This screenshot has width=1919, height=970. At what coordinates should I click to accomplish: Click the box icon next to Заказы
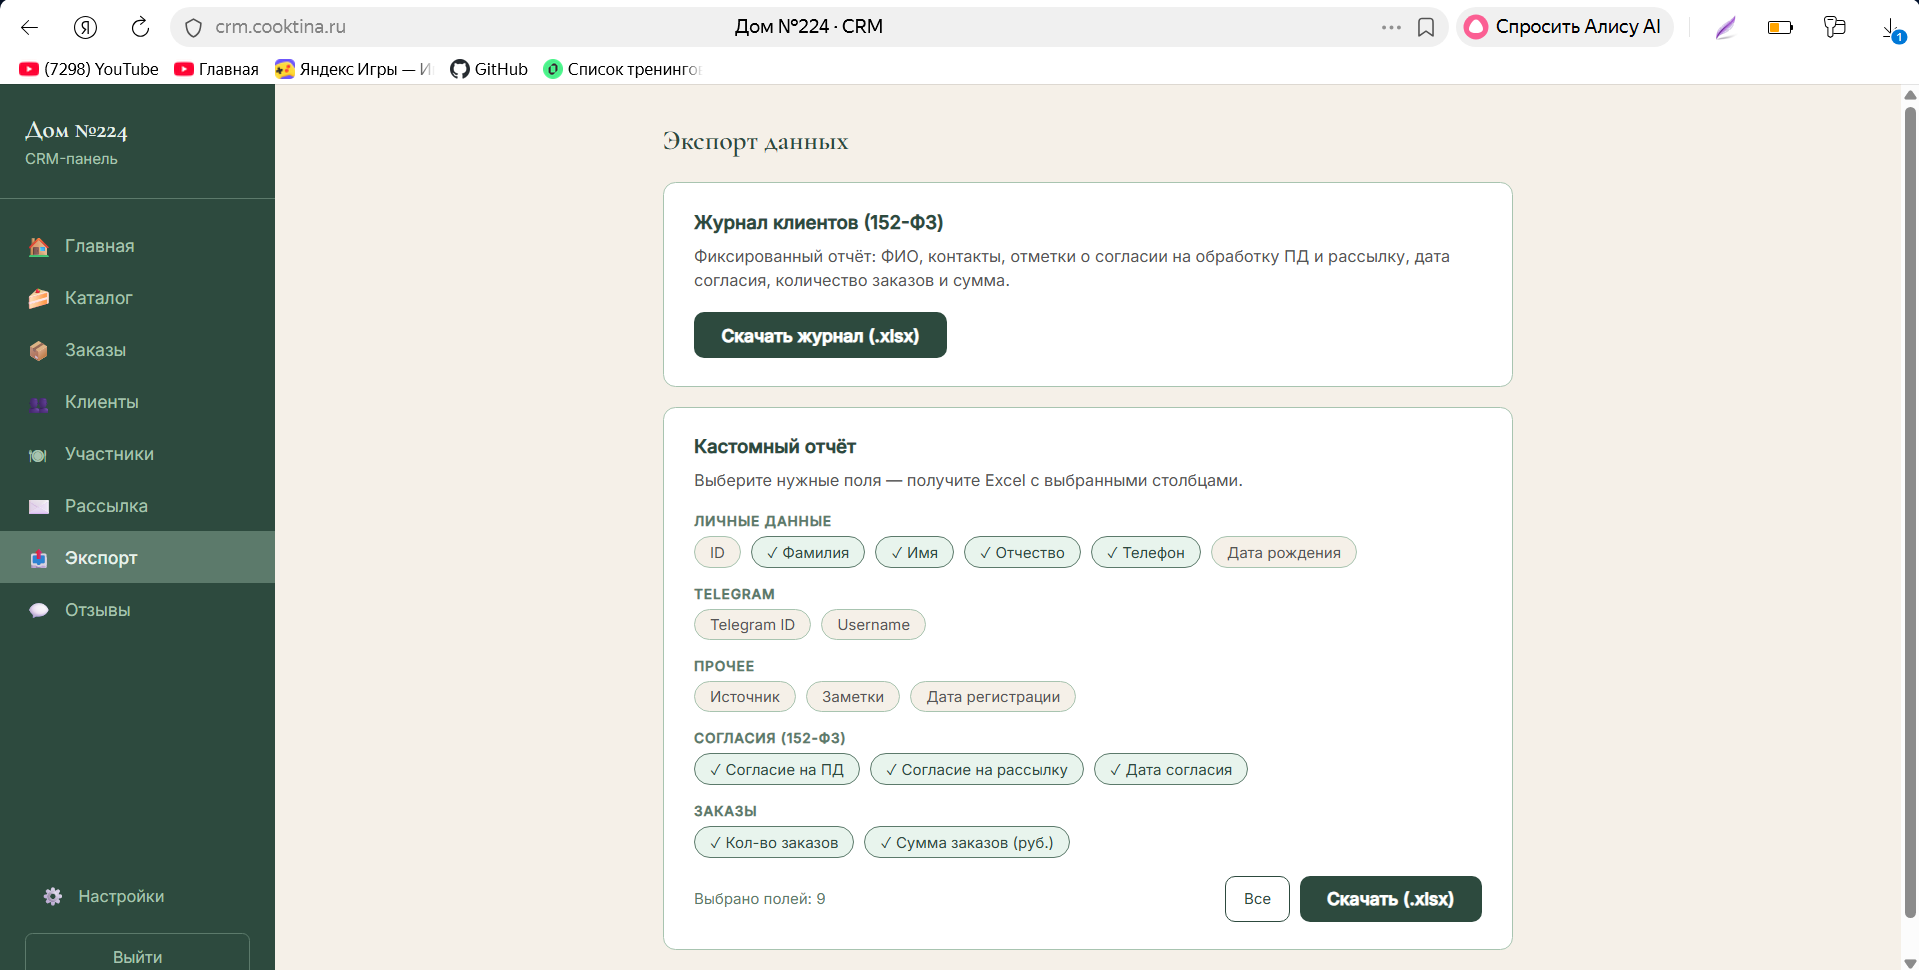(39, 350)
